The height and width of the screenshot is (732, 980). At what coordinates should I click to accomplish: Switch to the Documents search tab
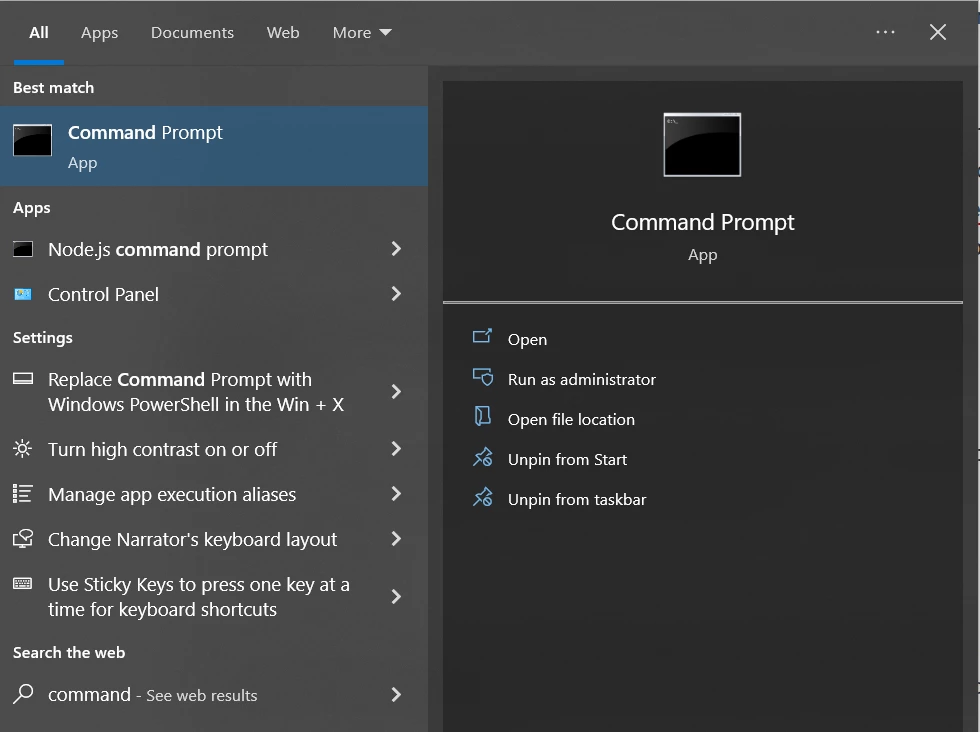point(192,33)
